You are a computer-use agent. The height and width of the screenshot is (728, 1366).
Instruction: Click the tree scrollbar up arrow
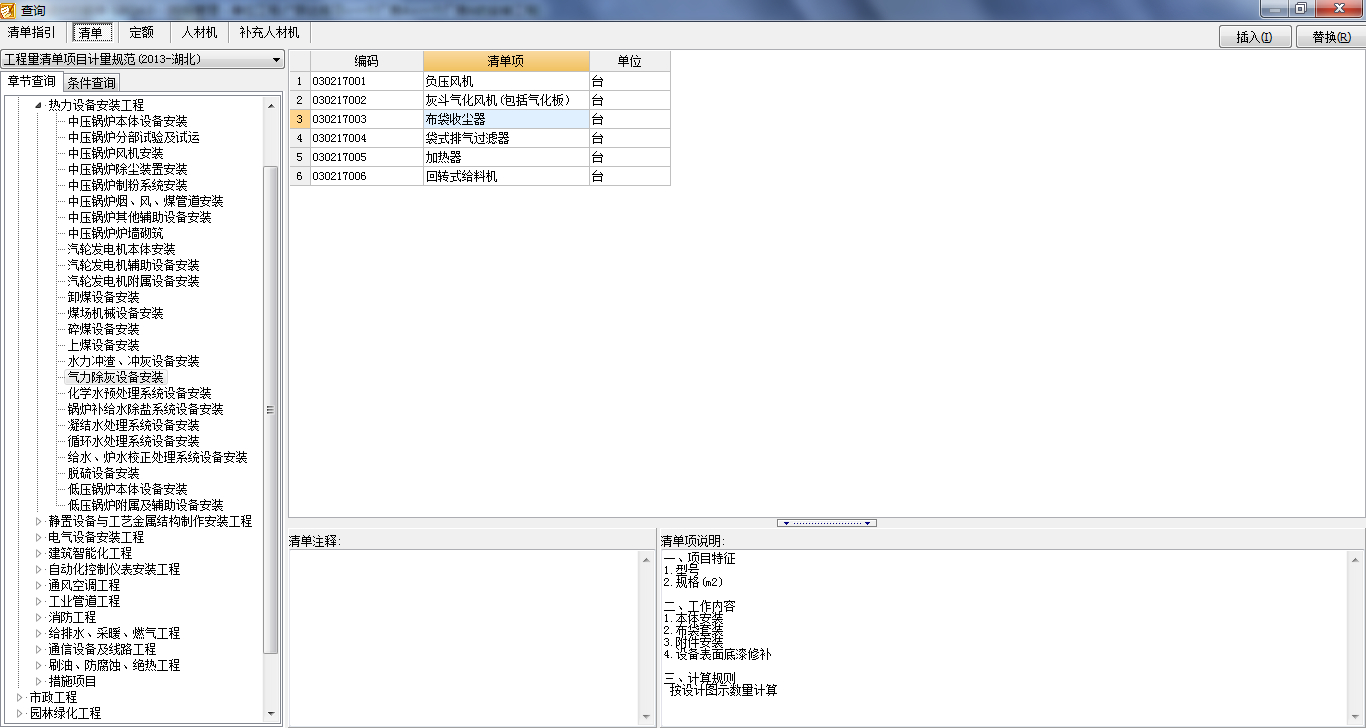pyautogui.click(x=270, y=105)
